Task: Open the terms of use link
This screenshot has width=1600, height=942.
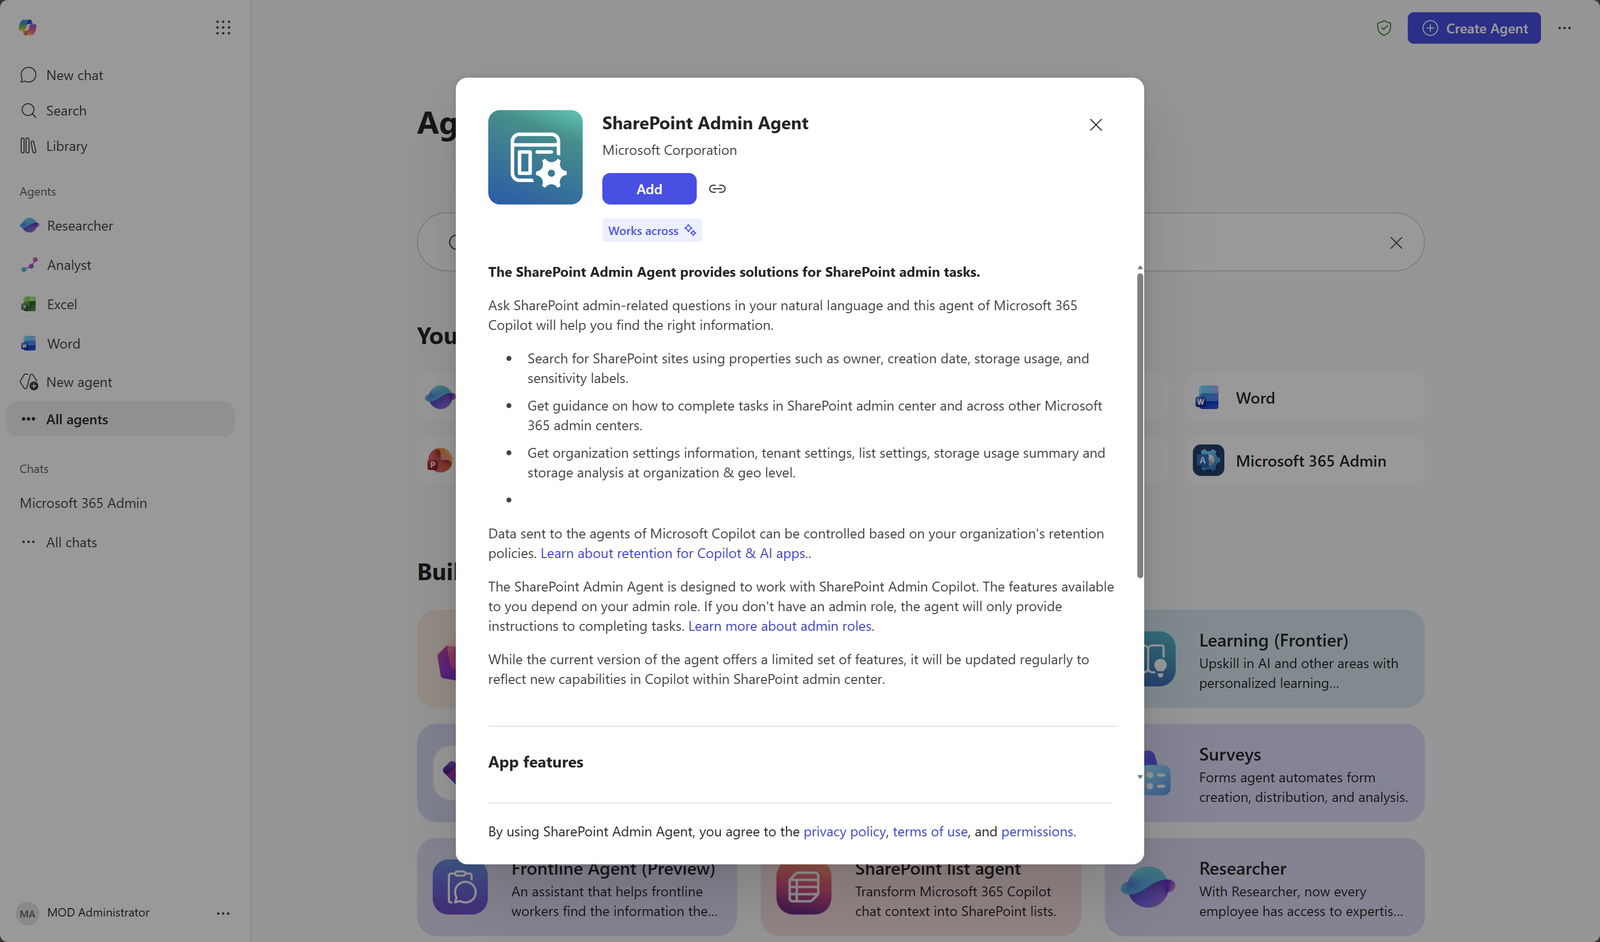Action: [x=930, y=832]
